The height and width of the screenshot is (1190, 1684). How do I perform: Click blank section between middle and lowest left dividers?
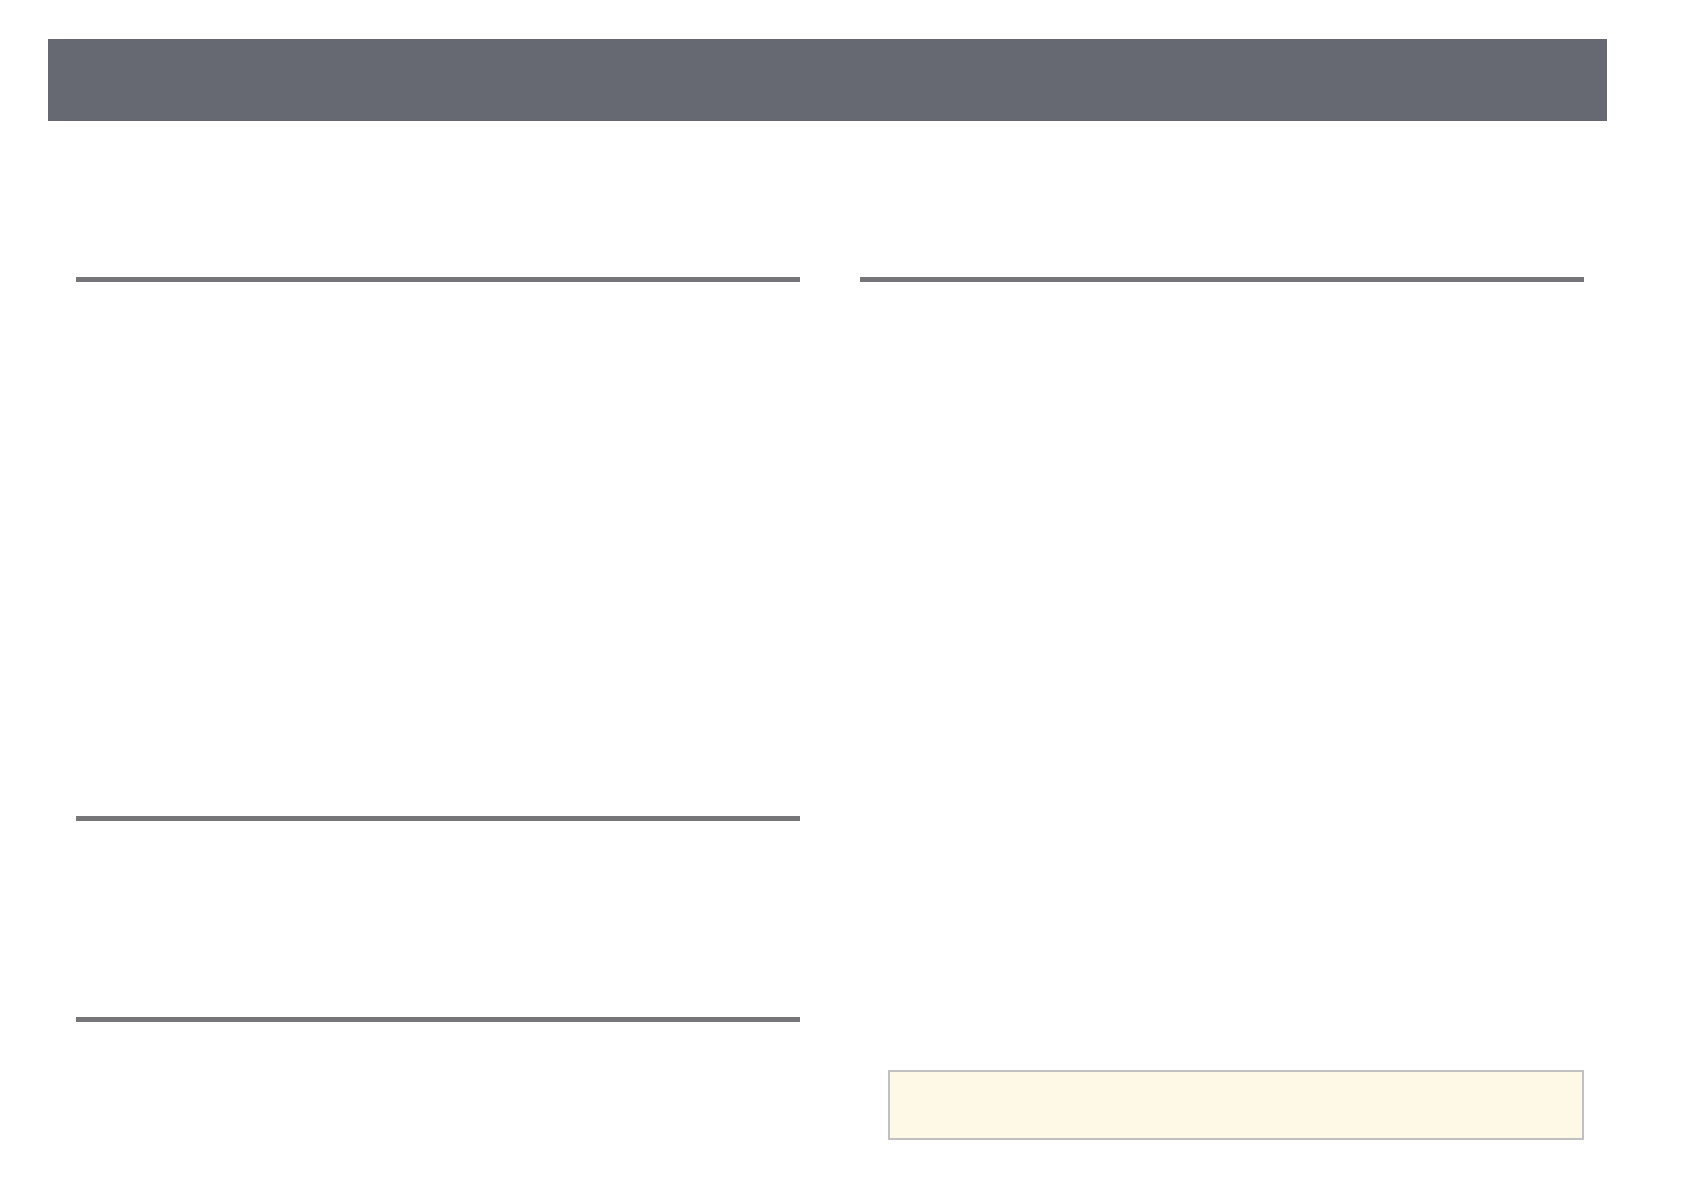point(437,918)
